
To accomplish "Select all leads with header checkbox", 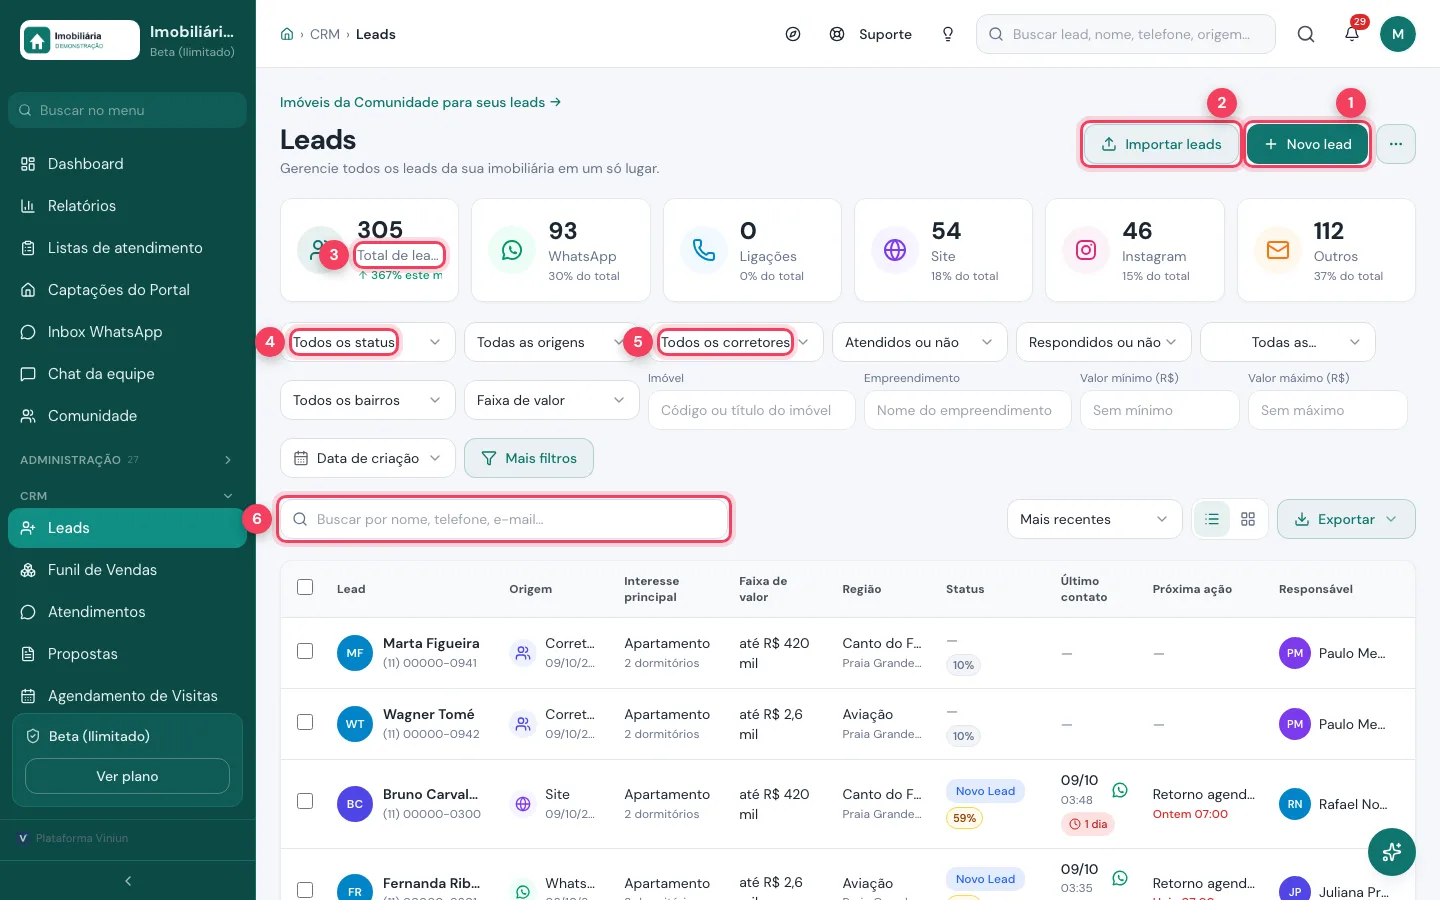I will click(x=305, y=587).
